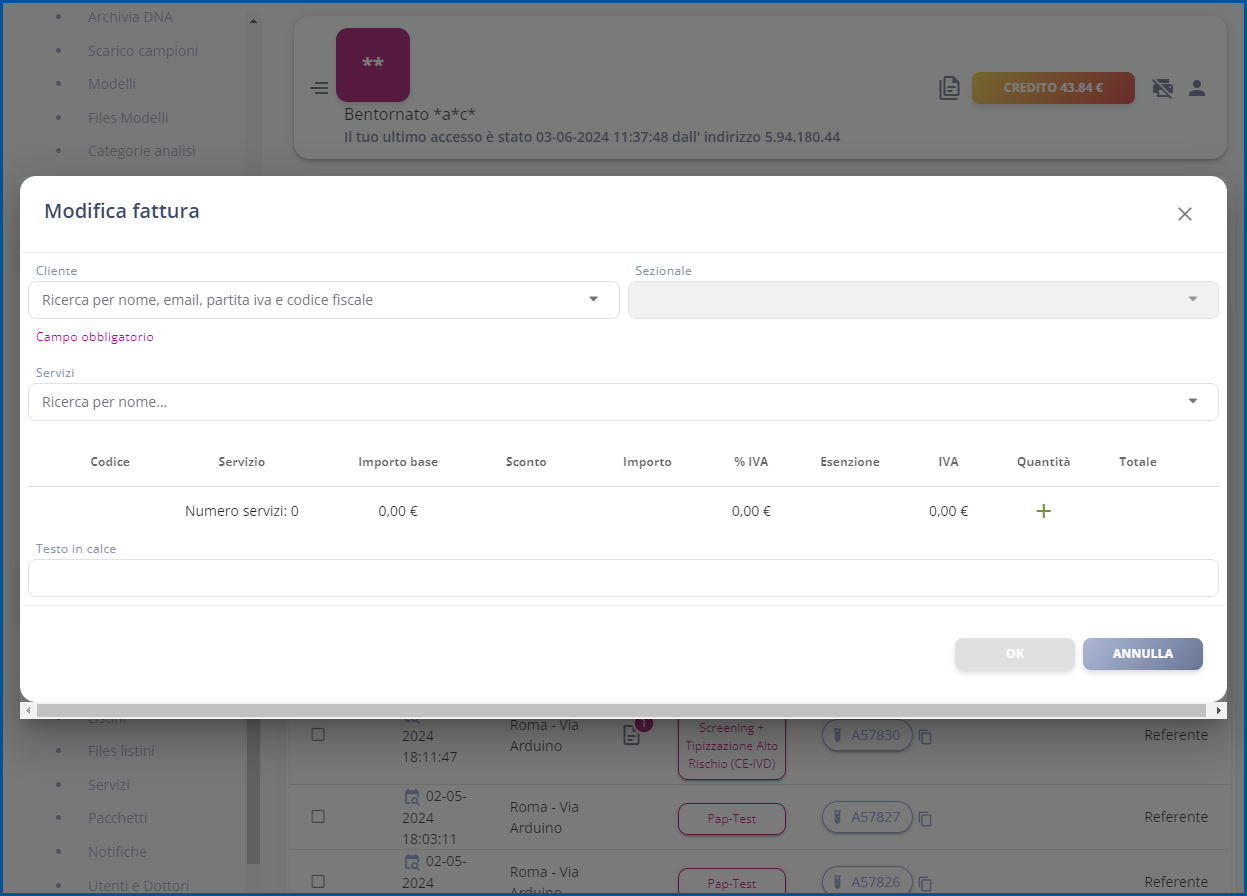Add a service with the green plus icon
This screenshot has height=896, width=1247.
1043,511
